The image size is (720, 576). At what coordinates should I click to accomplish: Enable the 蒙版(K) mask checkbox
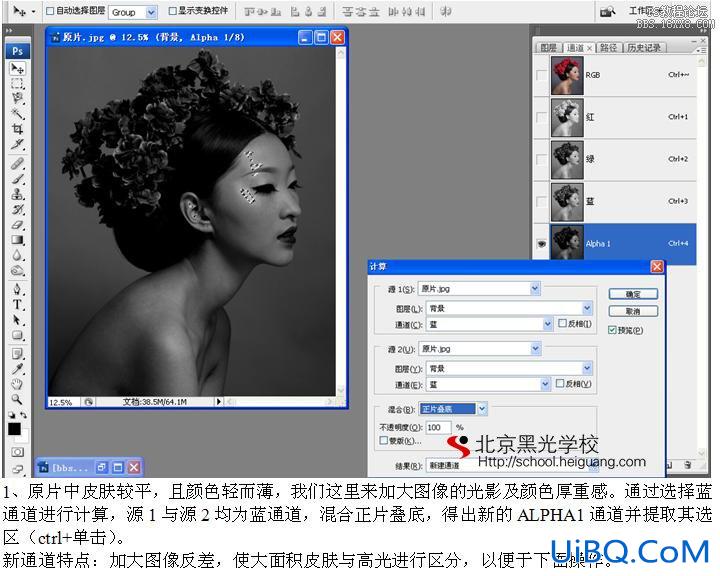383,440
